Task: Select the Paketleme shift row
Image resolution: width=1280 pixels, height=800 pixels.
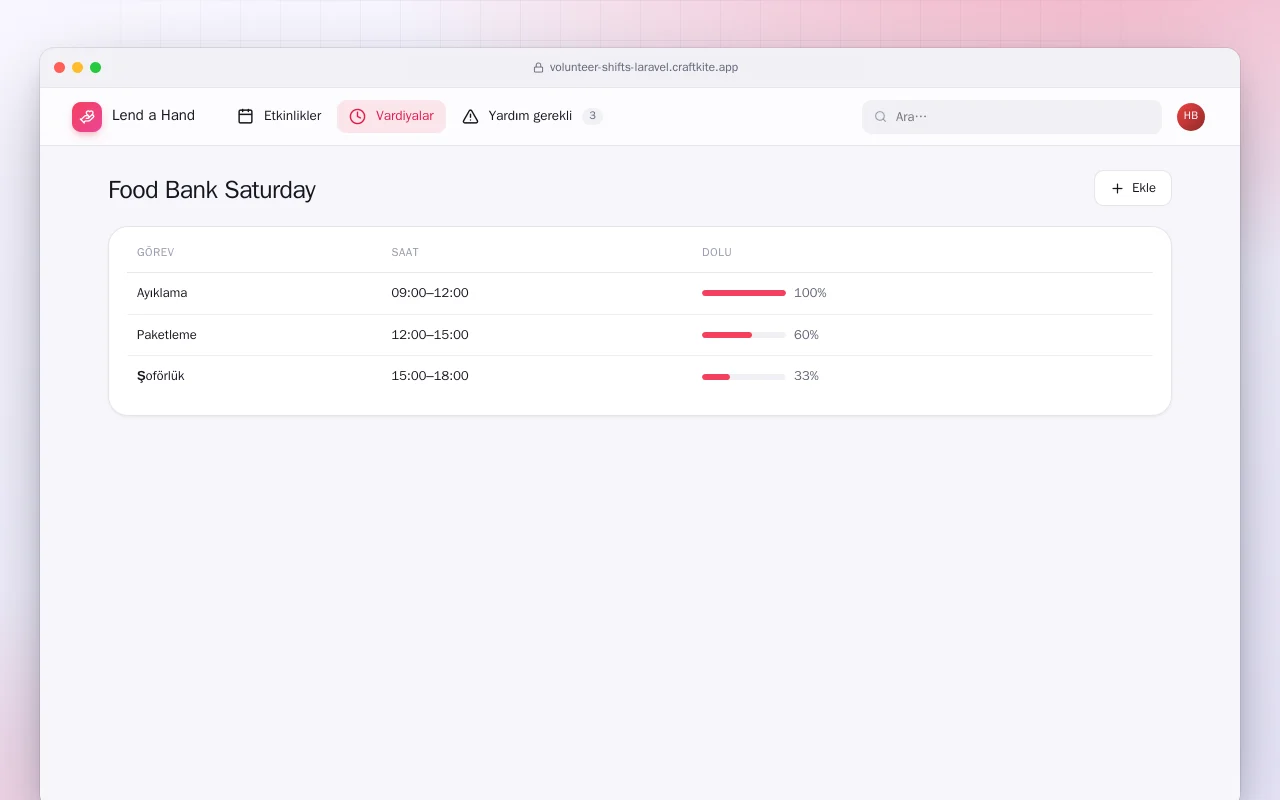Action: (640, 335)
